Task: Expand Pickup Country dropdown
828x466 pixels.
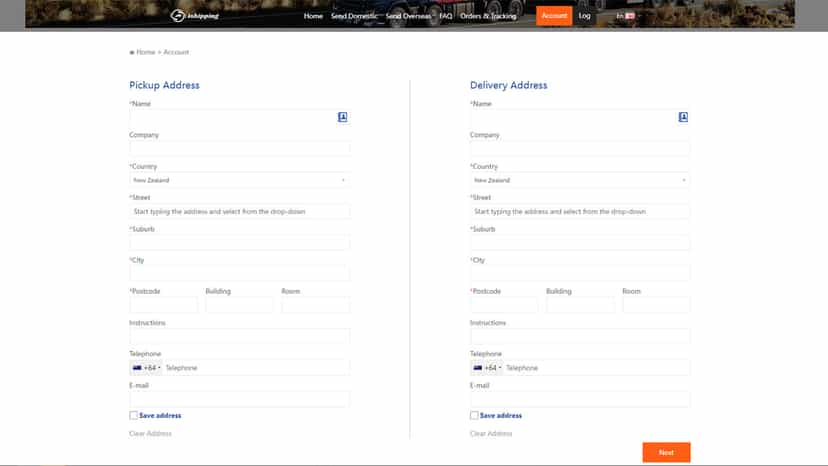Action: click(239, 180)
